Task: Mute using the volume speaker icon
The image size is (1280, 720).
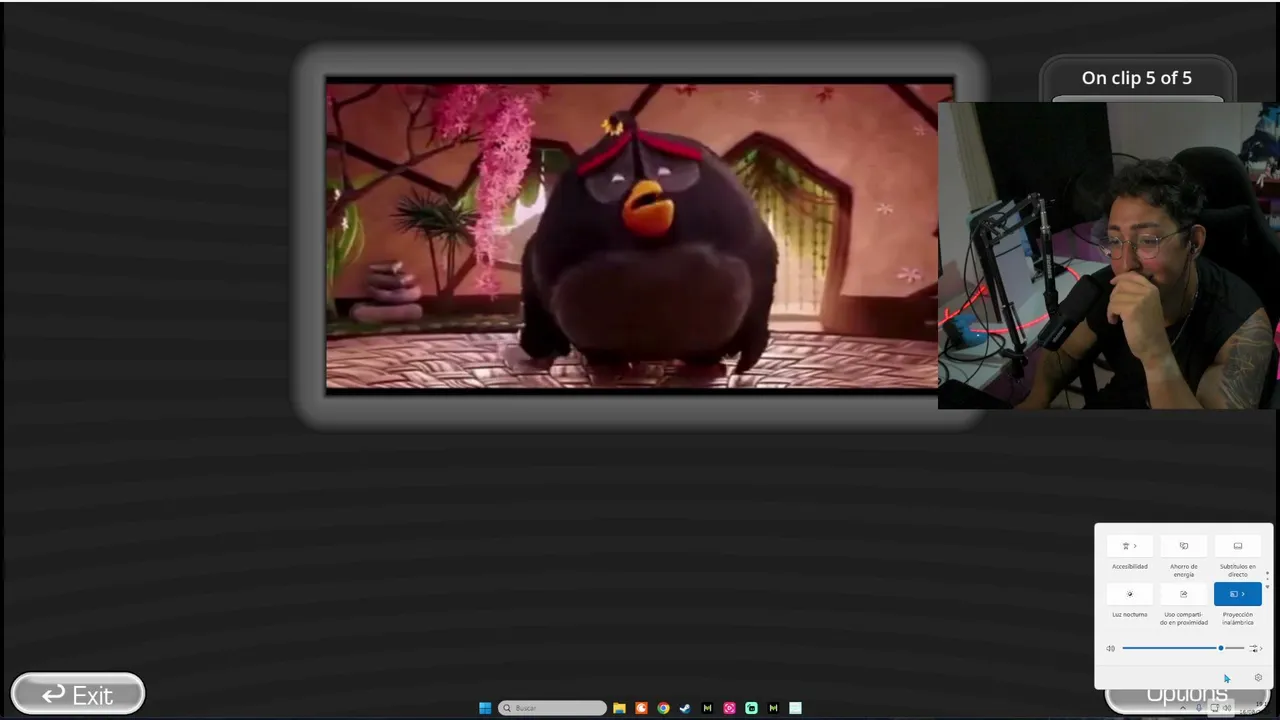Action: pyautogui.click(x=1111, y=648)
